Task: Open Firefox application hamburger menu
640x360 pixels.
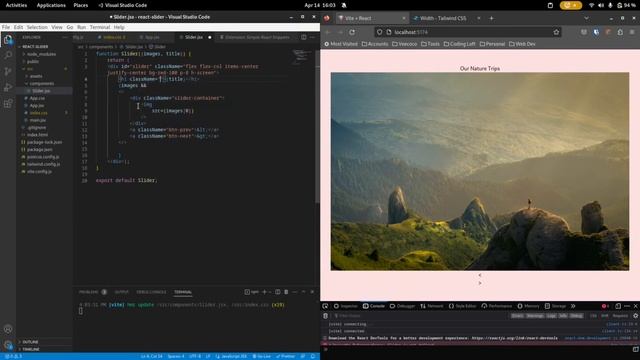Action: [x=632, y=32]
